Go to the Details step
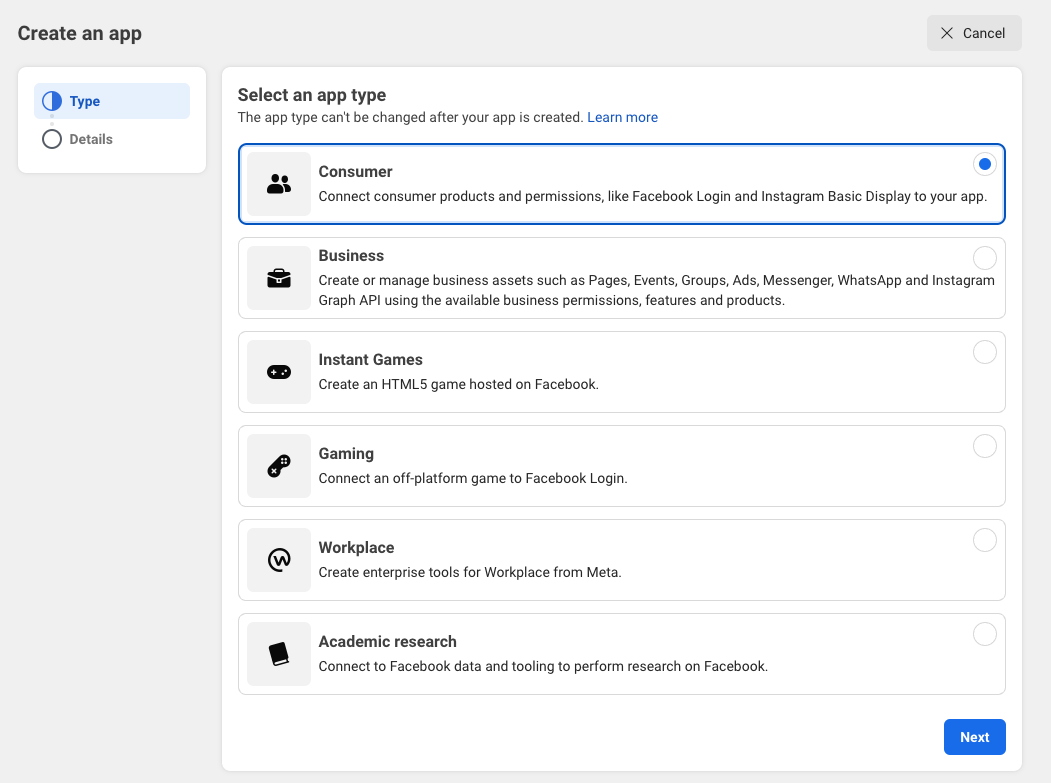1051x783 pixels. click(112, 139)
